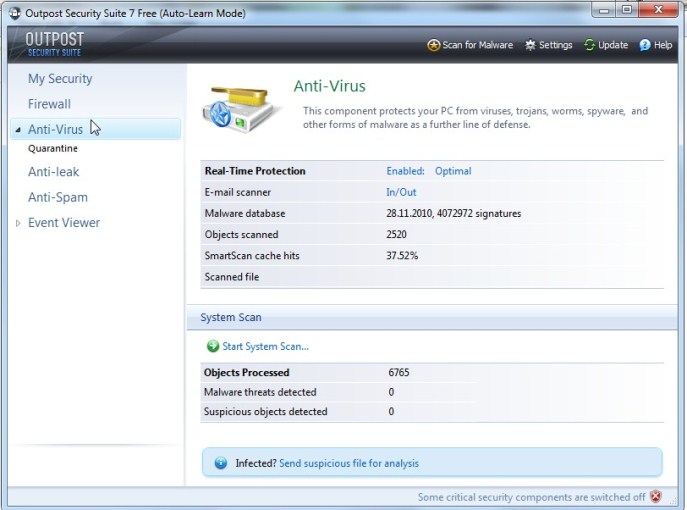Click the Infected? label
Viewport: 687px width, 510px height.
[256, 463]
